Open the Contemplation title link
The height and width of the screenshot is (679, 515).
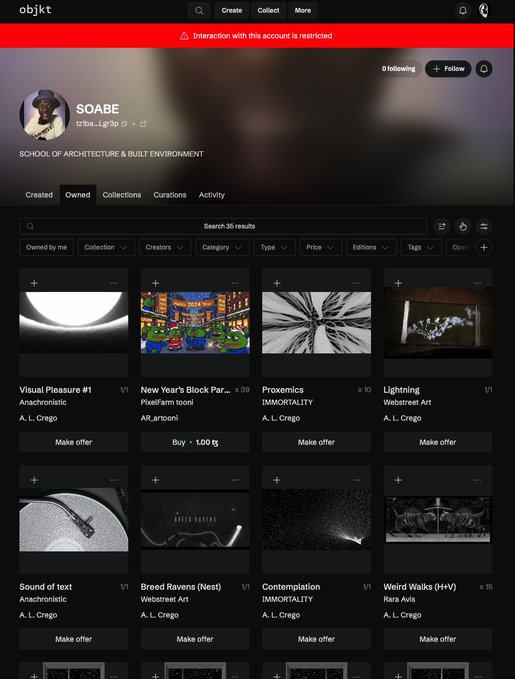tap(291, 587)
